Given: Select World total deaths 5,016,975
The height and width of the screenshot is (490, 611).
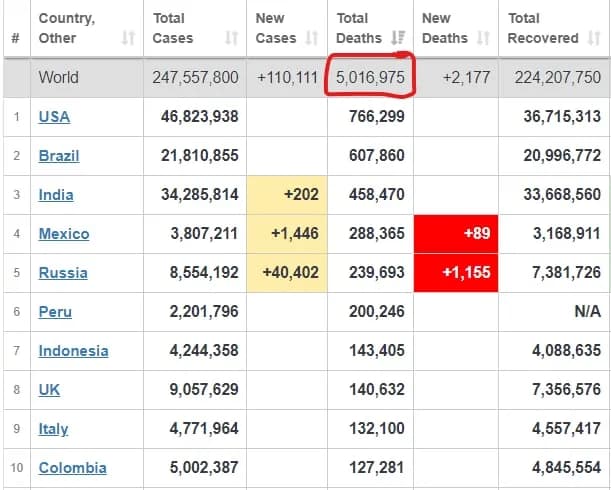Looking at the screenshot, I should tap(370, 77).
